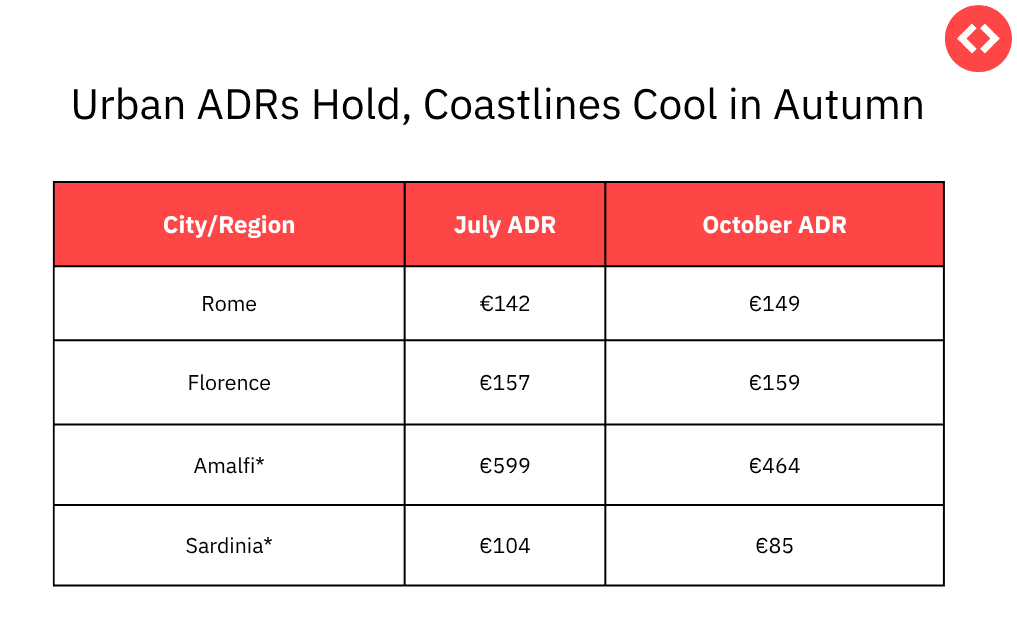Select Amalfi's October ADR value €464
This screenshot has height=641, width=1017.
point(774,465)
